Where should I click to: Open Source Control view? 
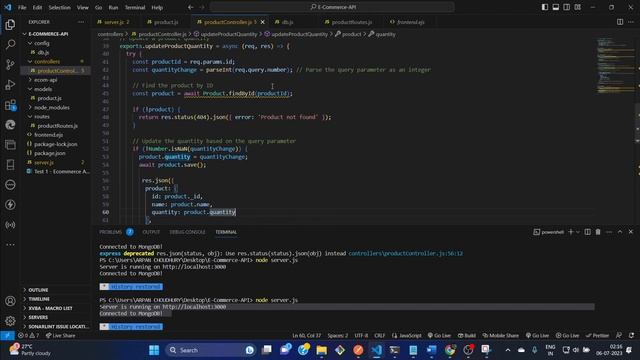10,64
